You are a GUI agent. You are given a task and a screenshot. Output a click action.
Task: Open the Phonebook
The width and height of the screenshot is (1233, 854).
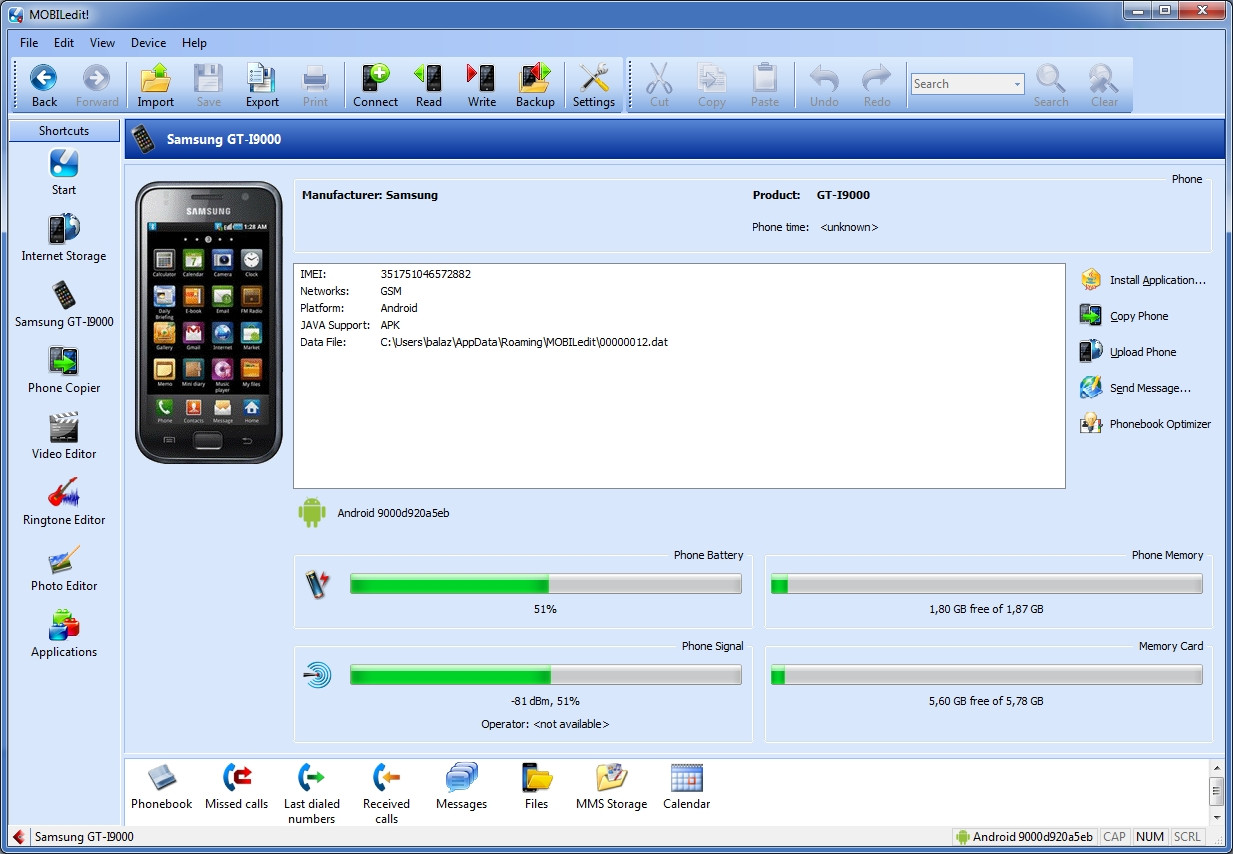[162, 787]
